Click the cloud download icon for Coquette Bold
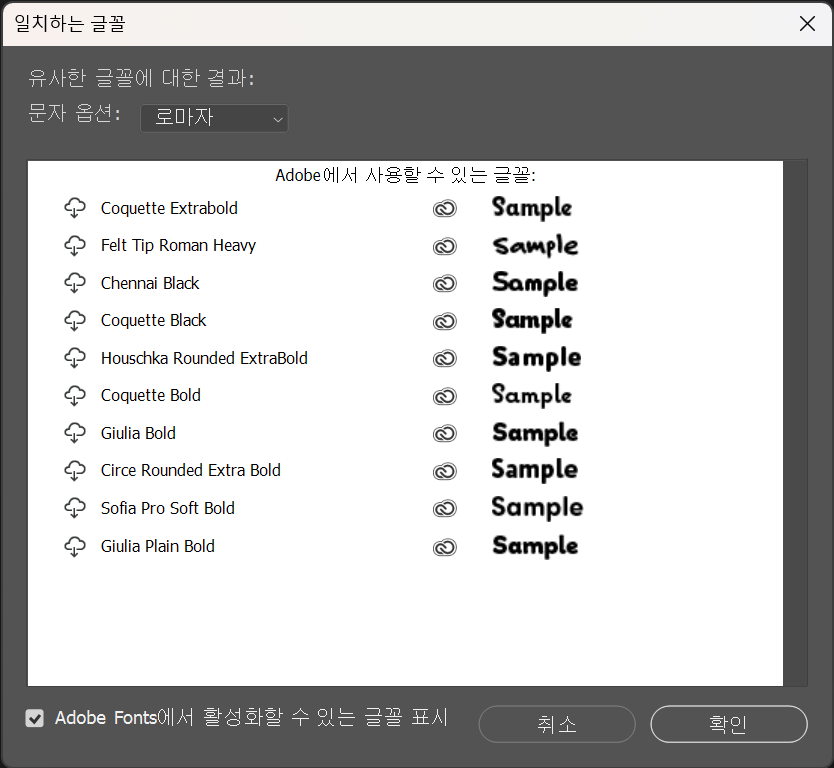This screenshot has height=768, width=834. point(74,396)
